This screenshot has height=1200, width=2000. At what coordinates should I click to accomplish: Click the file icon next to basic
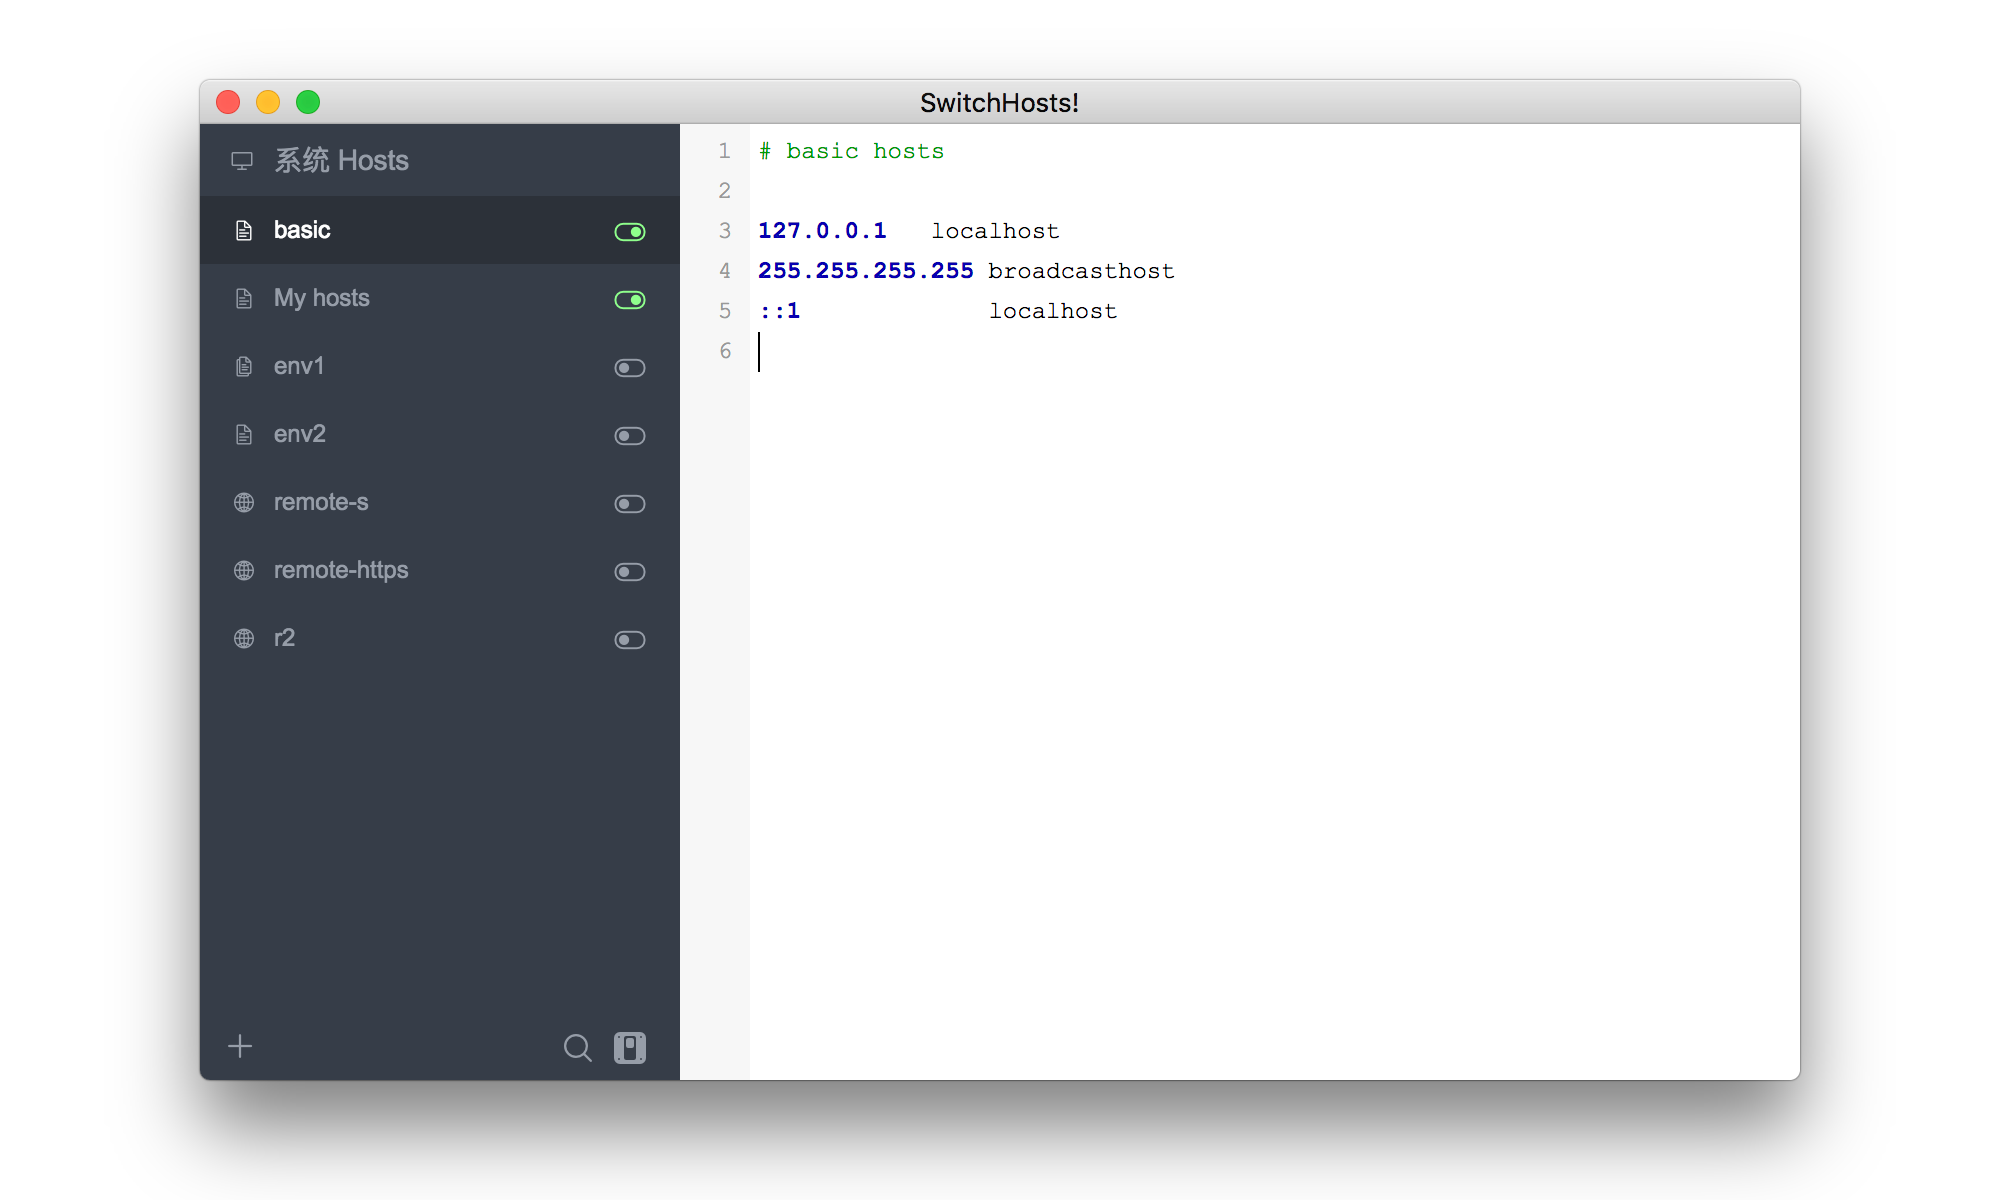[243, 231]
